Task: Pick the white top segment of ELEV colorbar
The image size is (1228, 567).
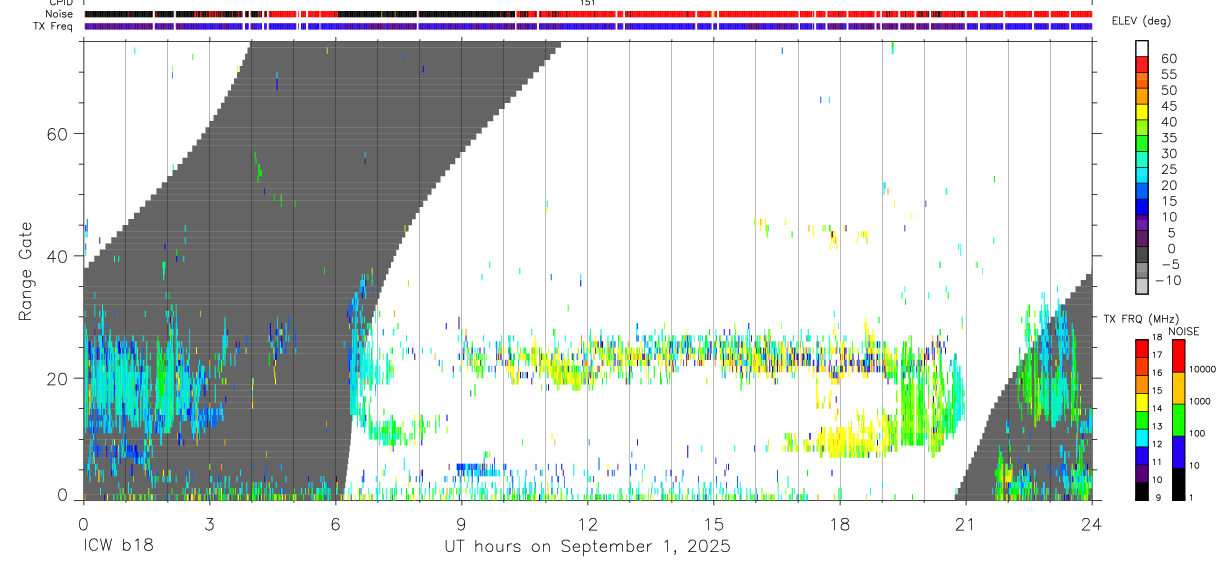Action: tap(1142, 48)
